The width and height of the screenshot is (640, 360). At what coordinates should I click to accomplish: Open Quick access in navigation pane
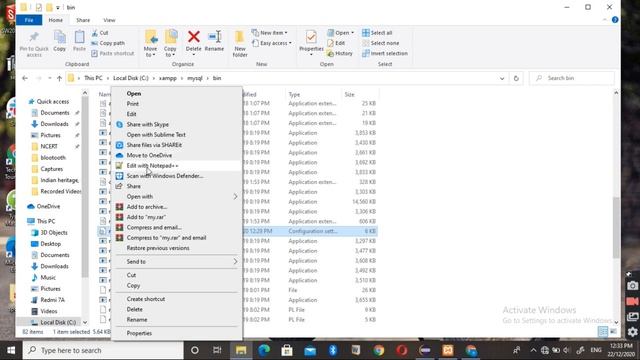pyautogui.click(x=53, y=102)
